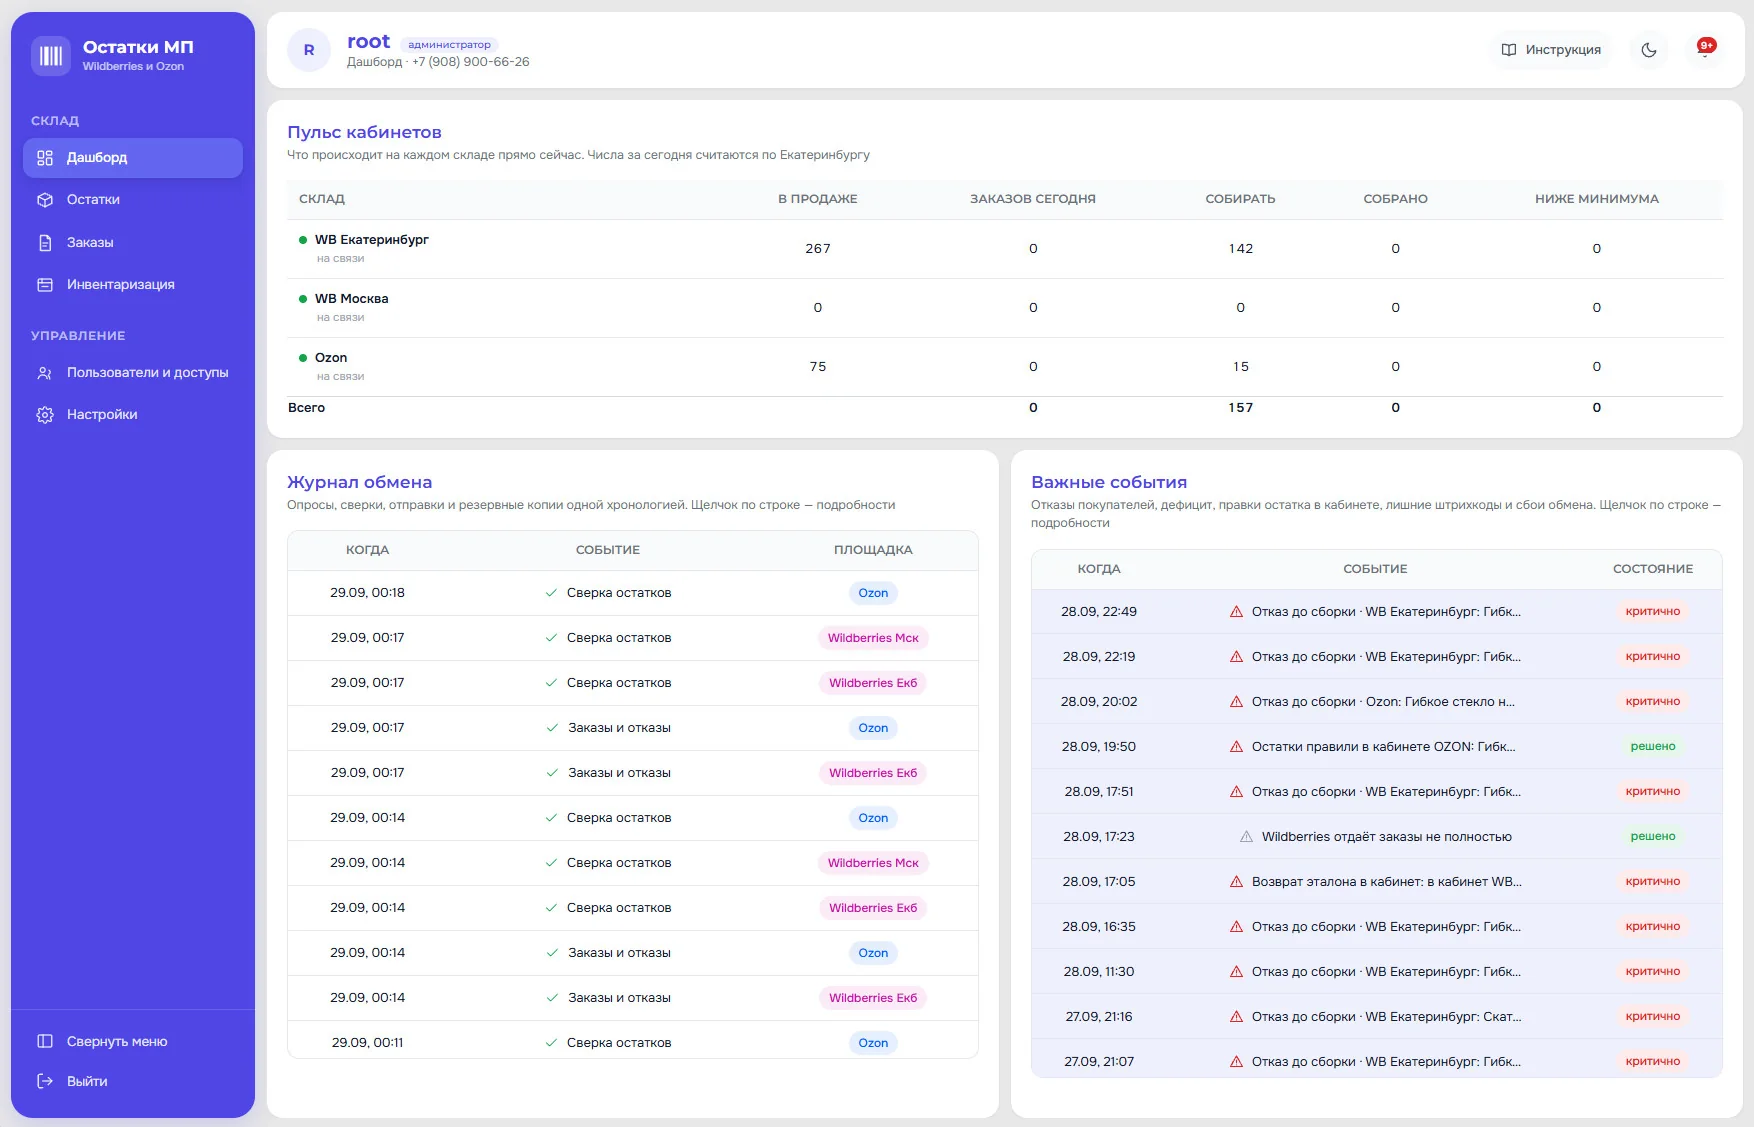Click the Состояние column header

1653,569
